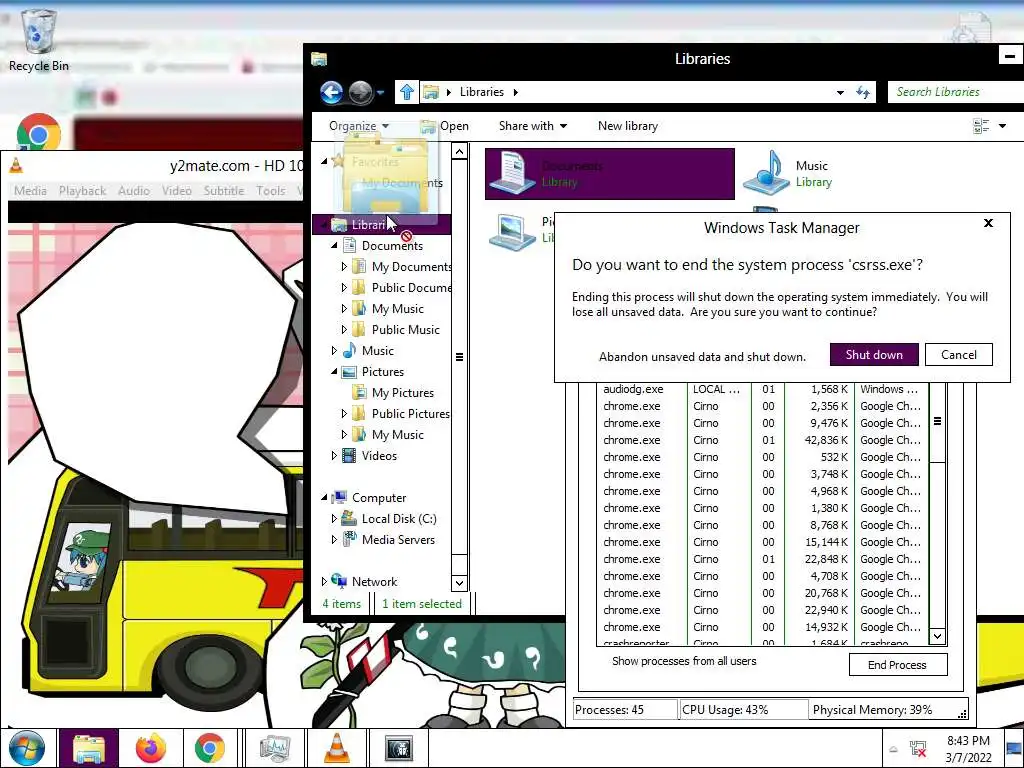Click the network status tray icon
1024x768 pixels.
pyautogui.click(x=918, y=749)
